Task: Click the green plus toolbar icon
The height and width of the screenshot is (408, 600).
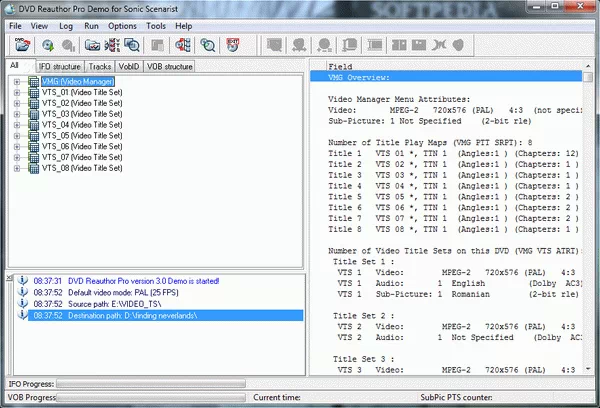Action: tap(48, 45)
